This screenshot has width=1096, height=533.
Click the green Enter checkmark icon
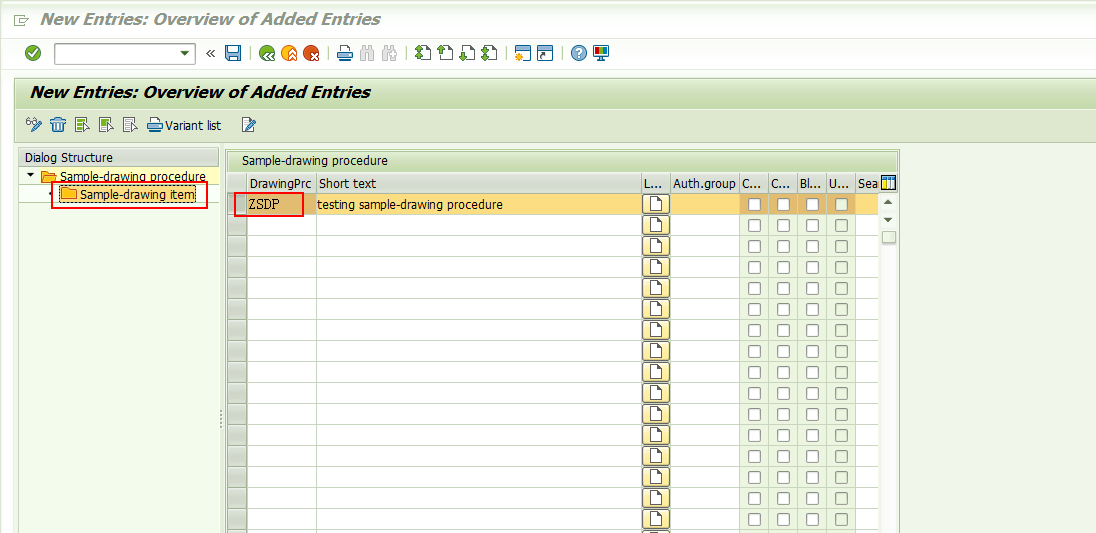point(33,53)
